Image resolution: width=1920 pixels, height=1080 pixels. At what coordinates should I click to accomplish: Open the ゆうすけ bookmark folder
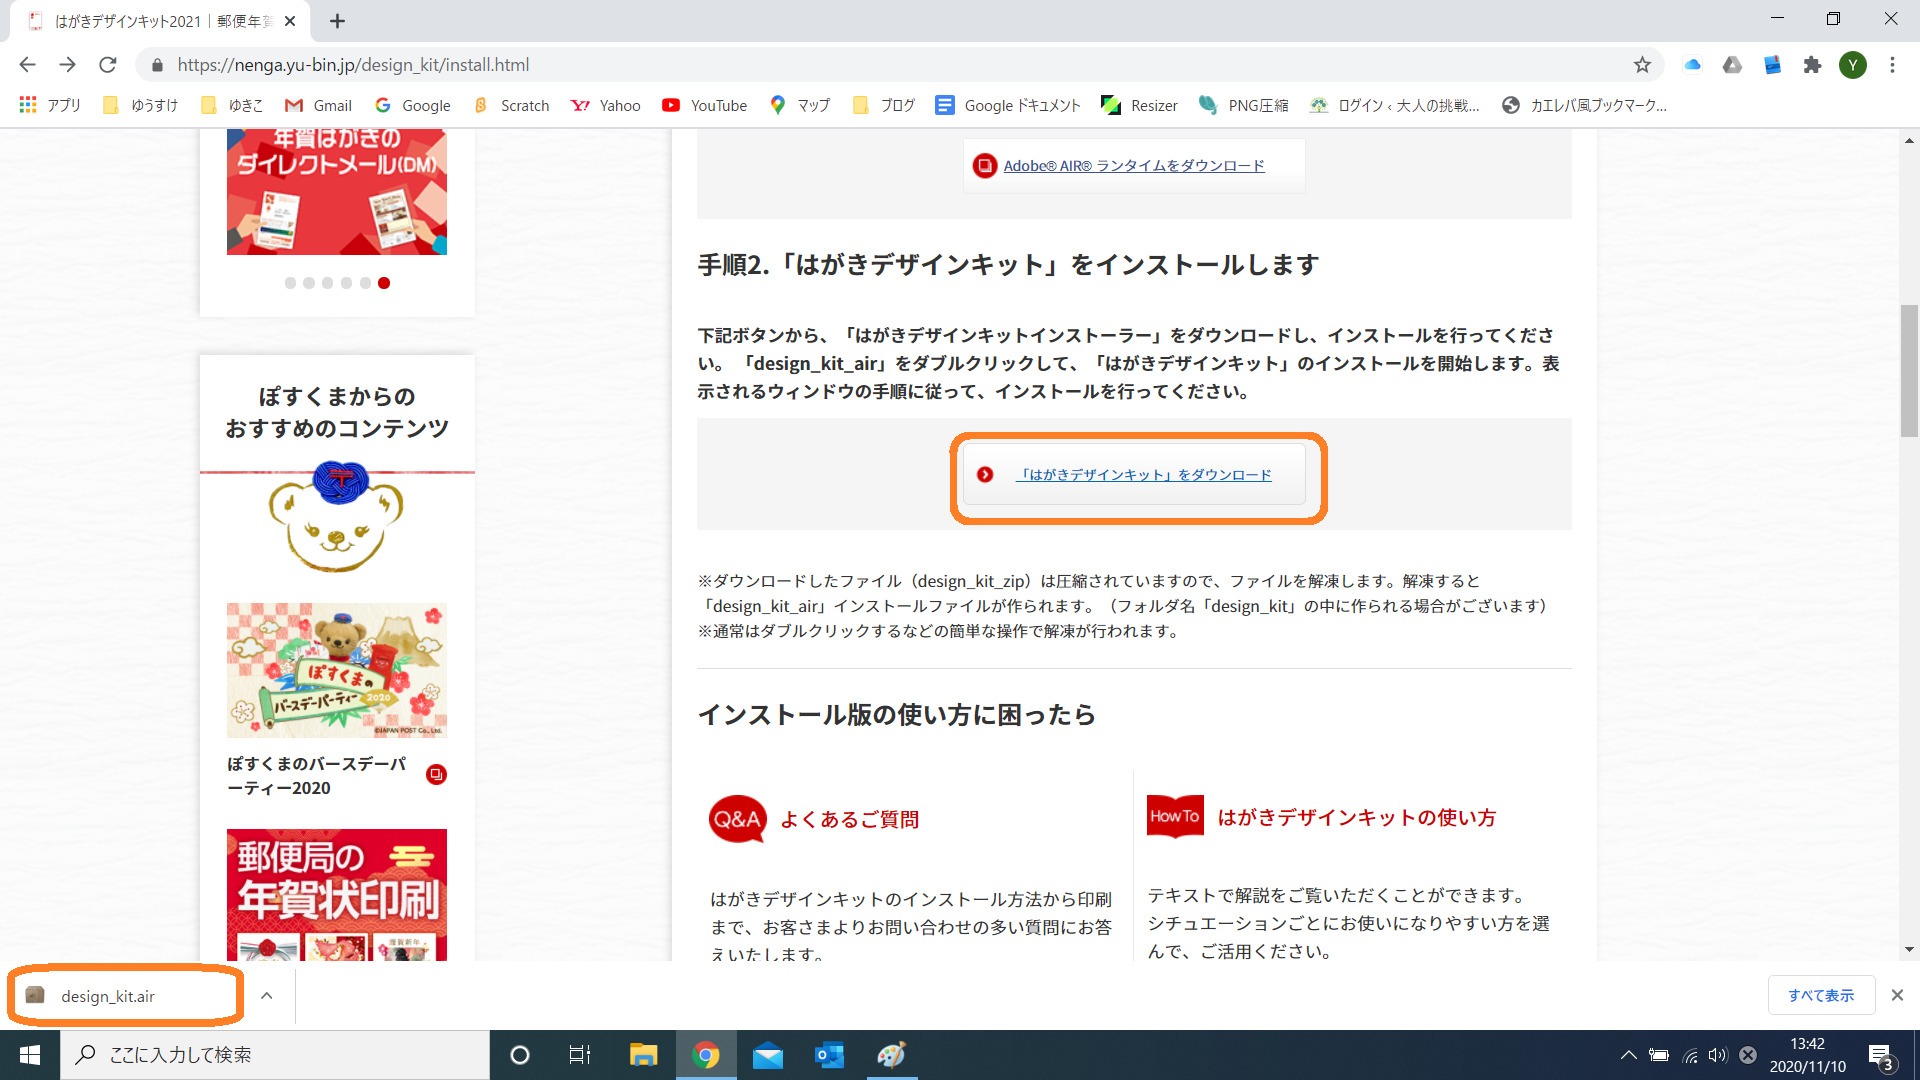pos(141,105)
